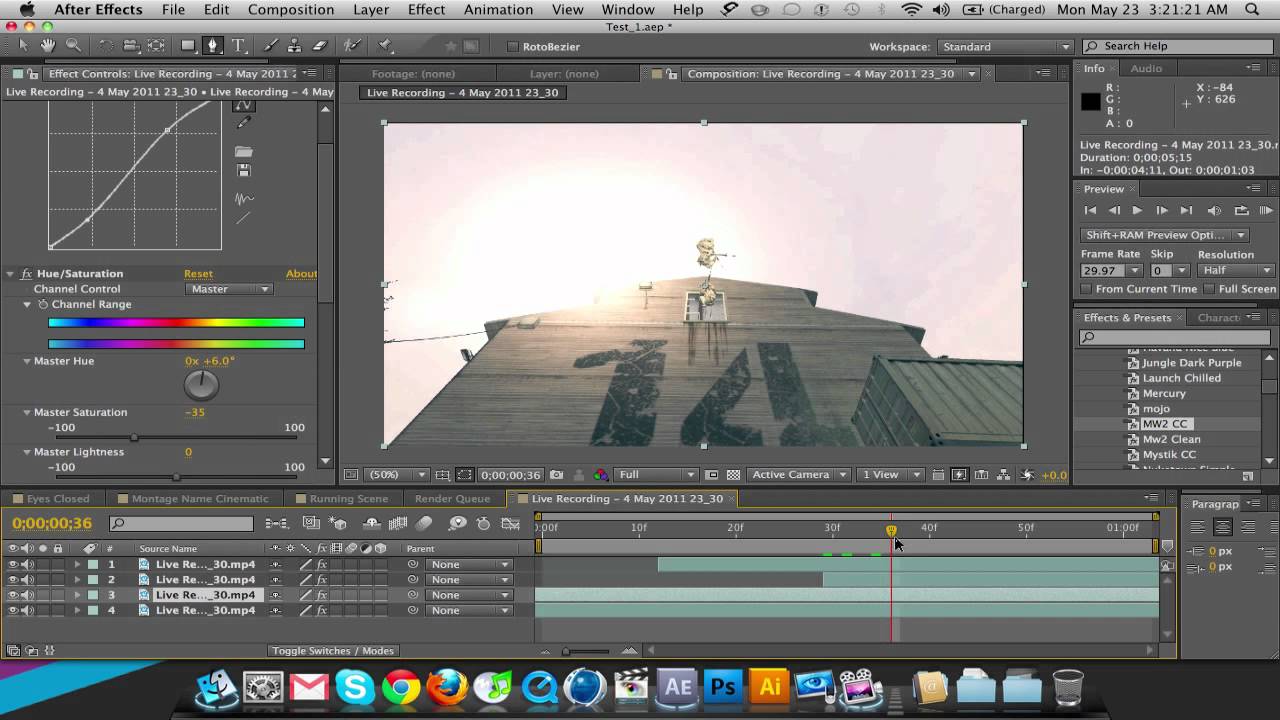Select the Selection arrow tool
Image resolution: width=1280 pixels, height=720 pixels.
click(24, 46)
